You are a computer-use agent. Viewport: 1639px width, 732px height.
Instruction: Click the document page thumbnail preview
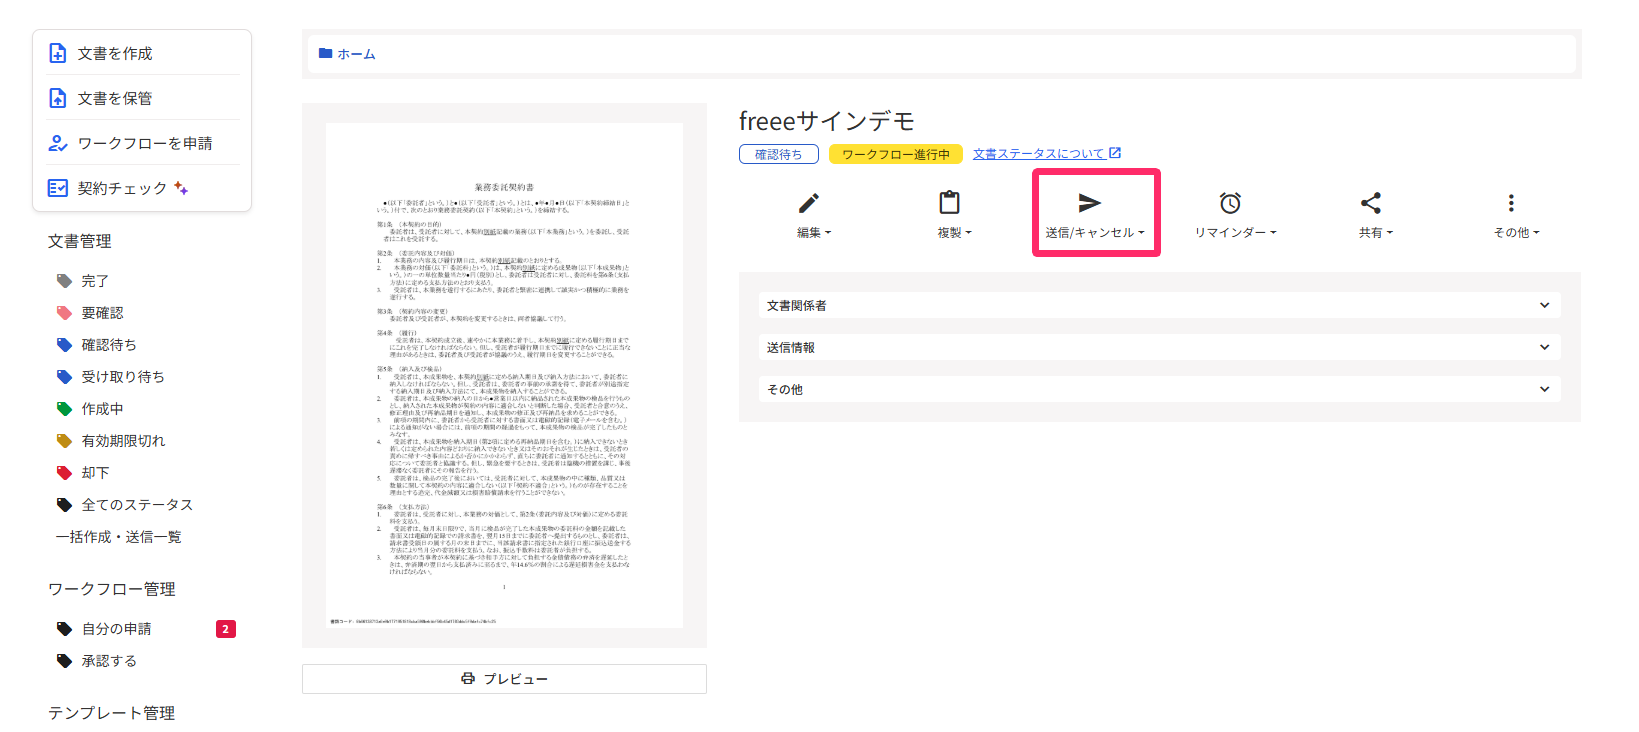(504, 375)
